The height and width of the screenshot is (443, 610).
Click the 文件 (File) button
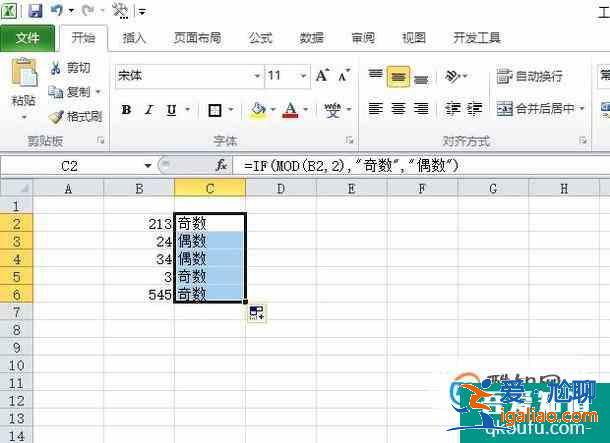point(28,38)
